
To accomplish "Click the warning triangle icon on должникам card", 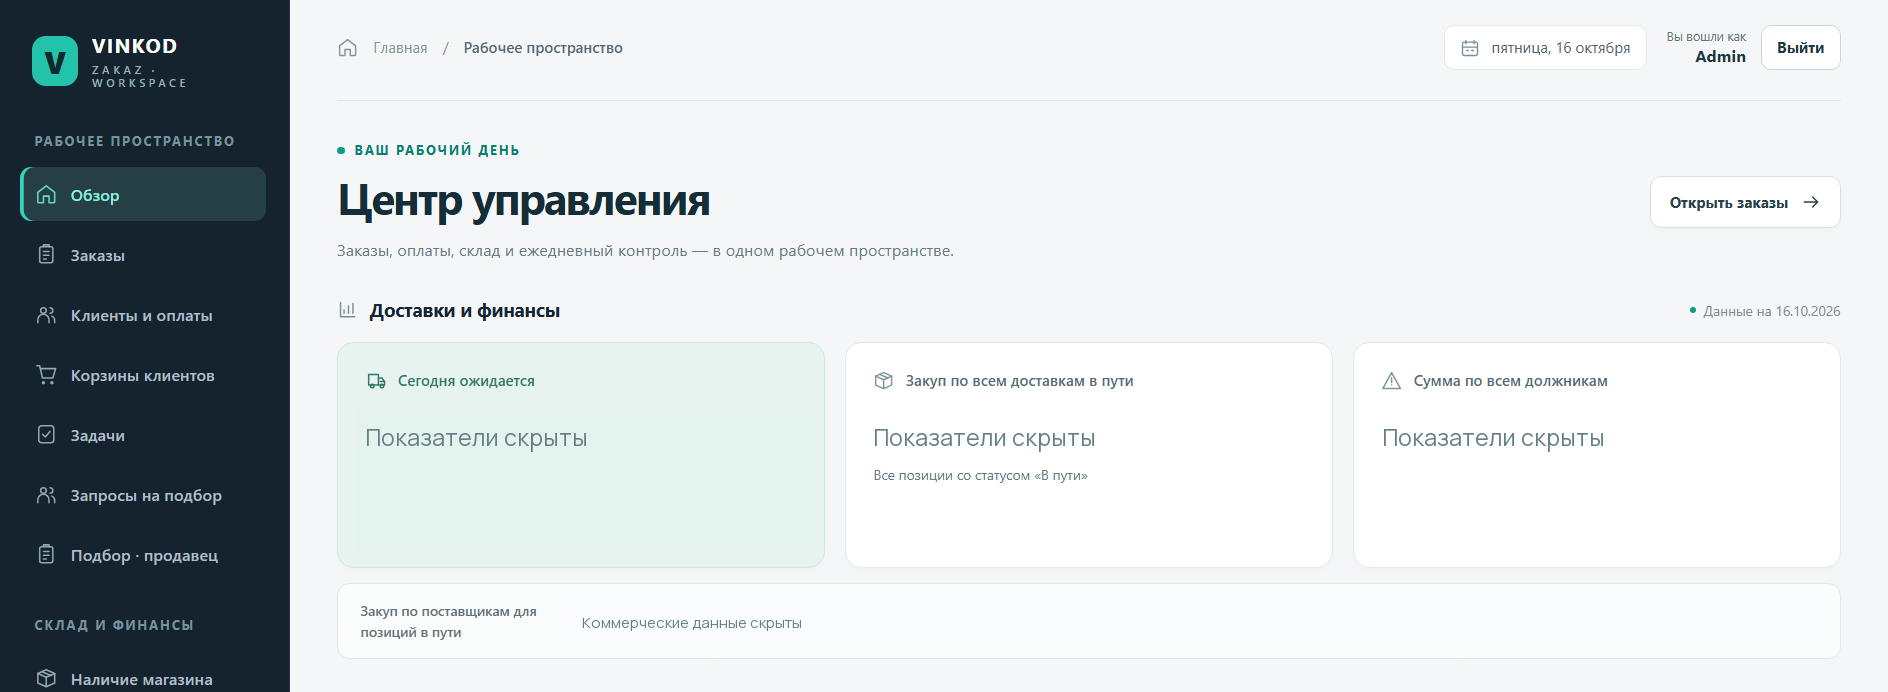I will (x=1391, y=381).
